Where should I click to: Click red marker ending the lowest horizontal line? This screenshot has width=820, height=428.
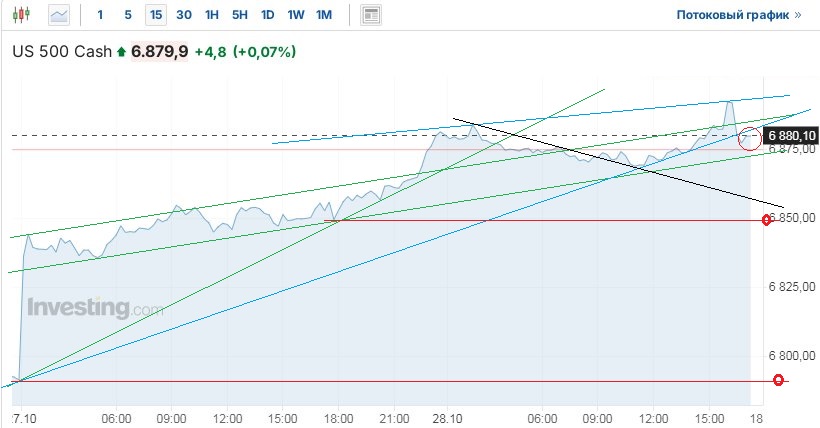pos(779,380)
